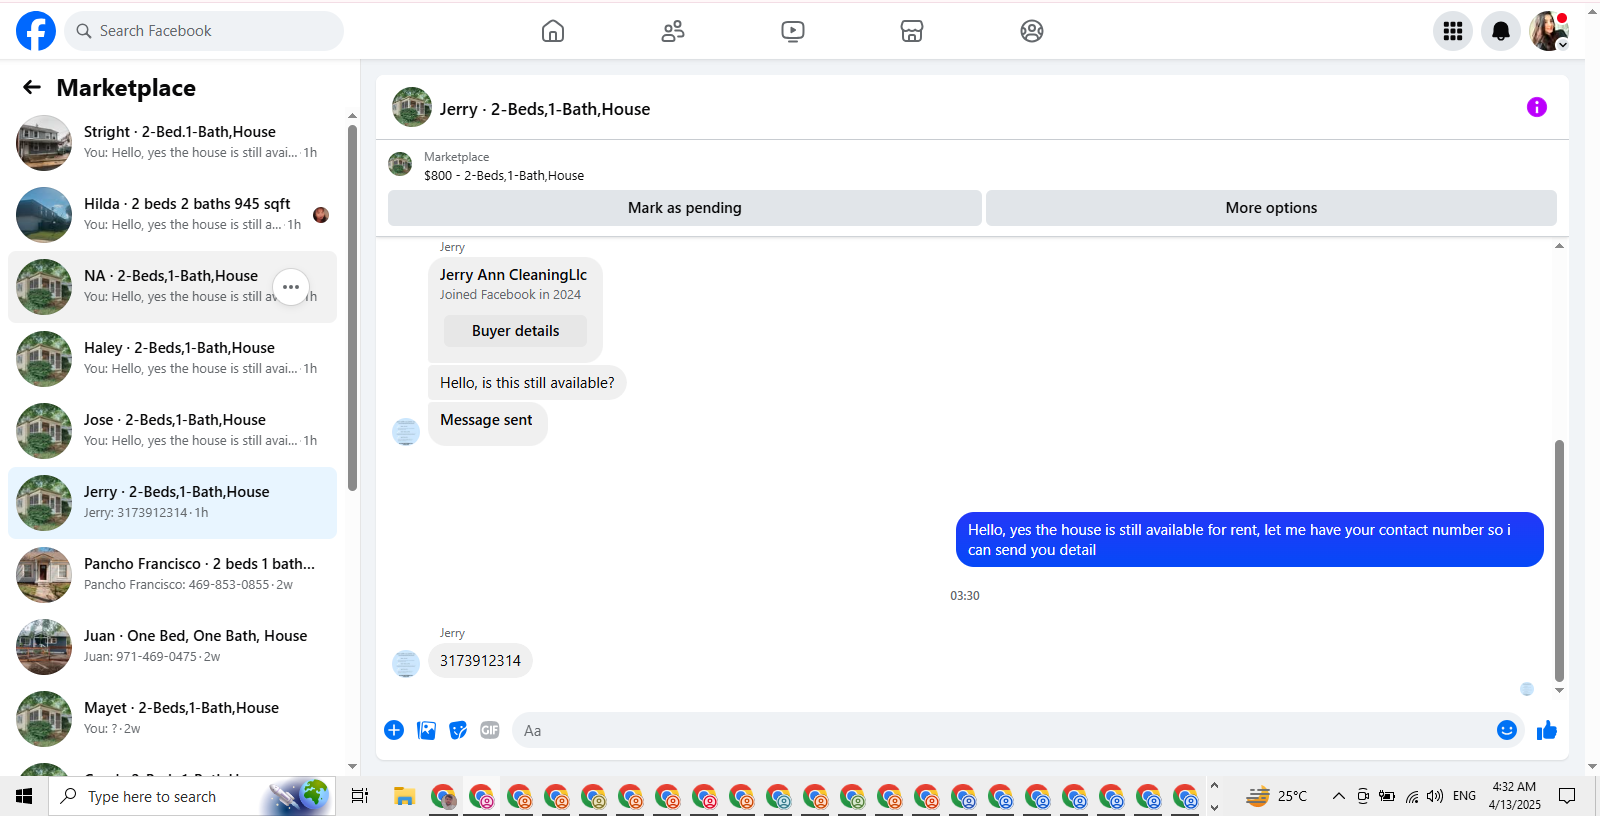Open Juan One Bed, One Bath conversation
This screenshot has height=816, width=1600.
point(172,647)
